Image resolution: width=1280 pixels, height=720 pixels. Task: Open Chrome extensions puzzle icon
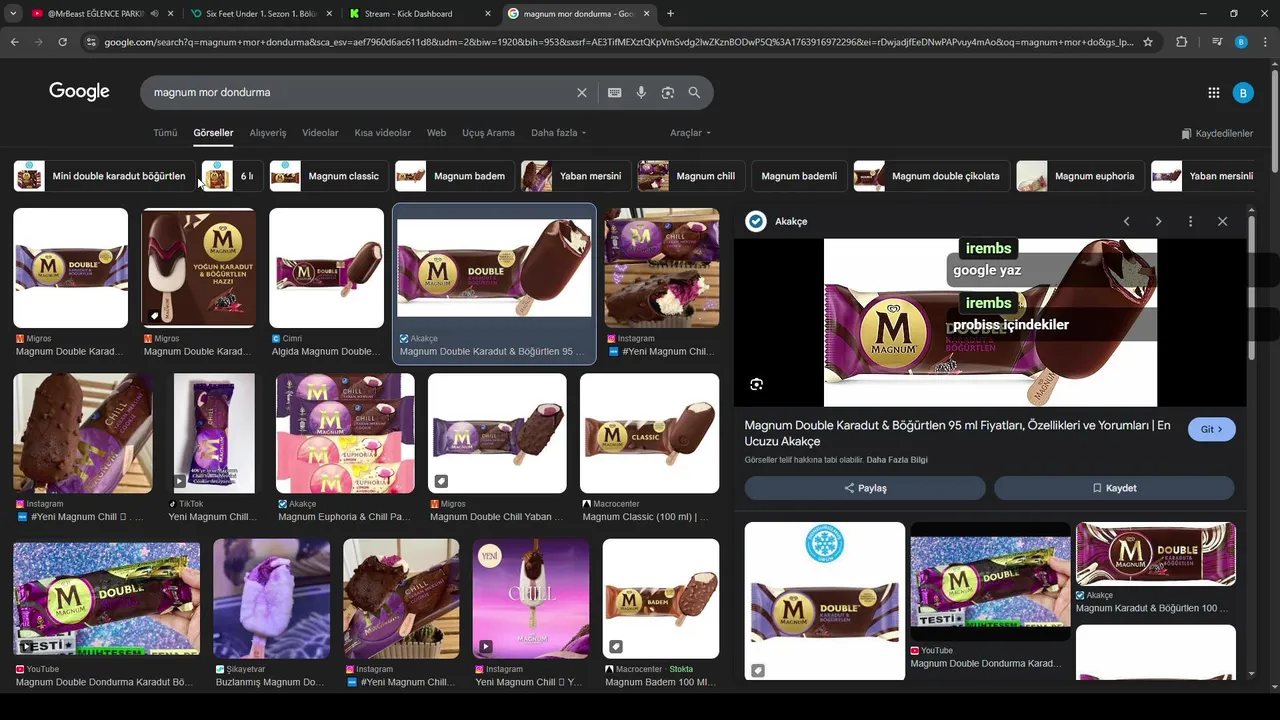[1182, 42]
